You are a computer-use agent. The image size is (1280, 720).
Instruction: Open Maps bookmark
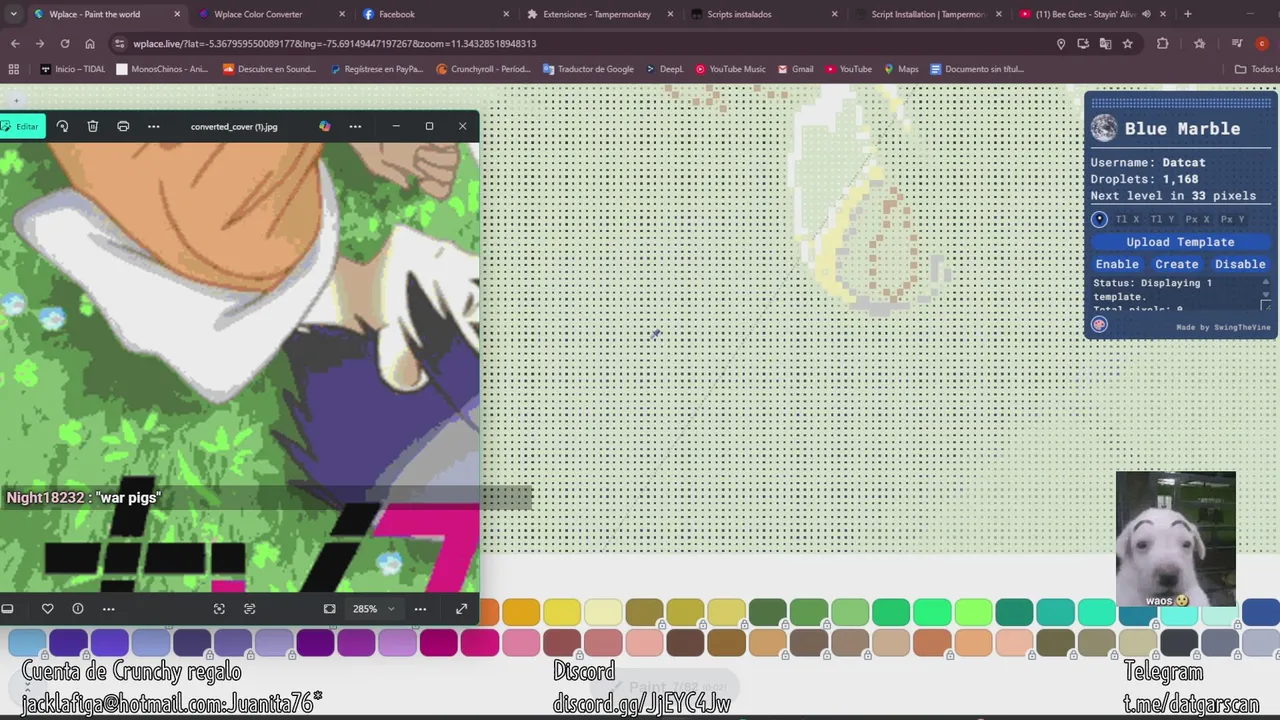click(x=901, y=69)
